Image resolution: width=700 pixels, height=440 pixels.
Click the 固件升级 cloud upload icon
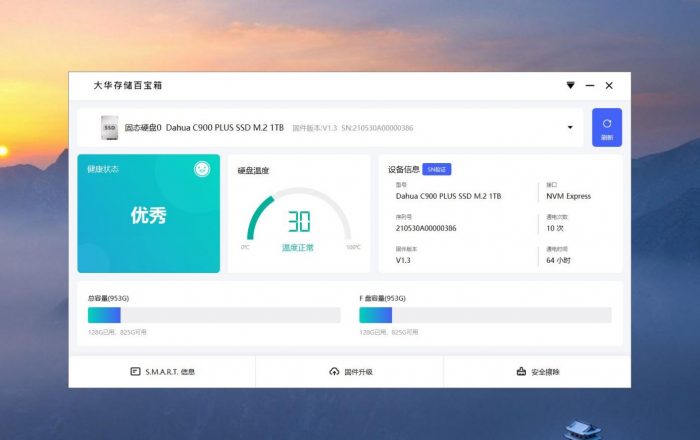coord(334,371)
